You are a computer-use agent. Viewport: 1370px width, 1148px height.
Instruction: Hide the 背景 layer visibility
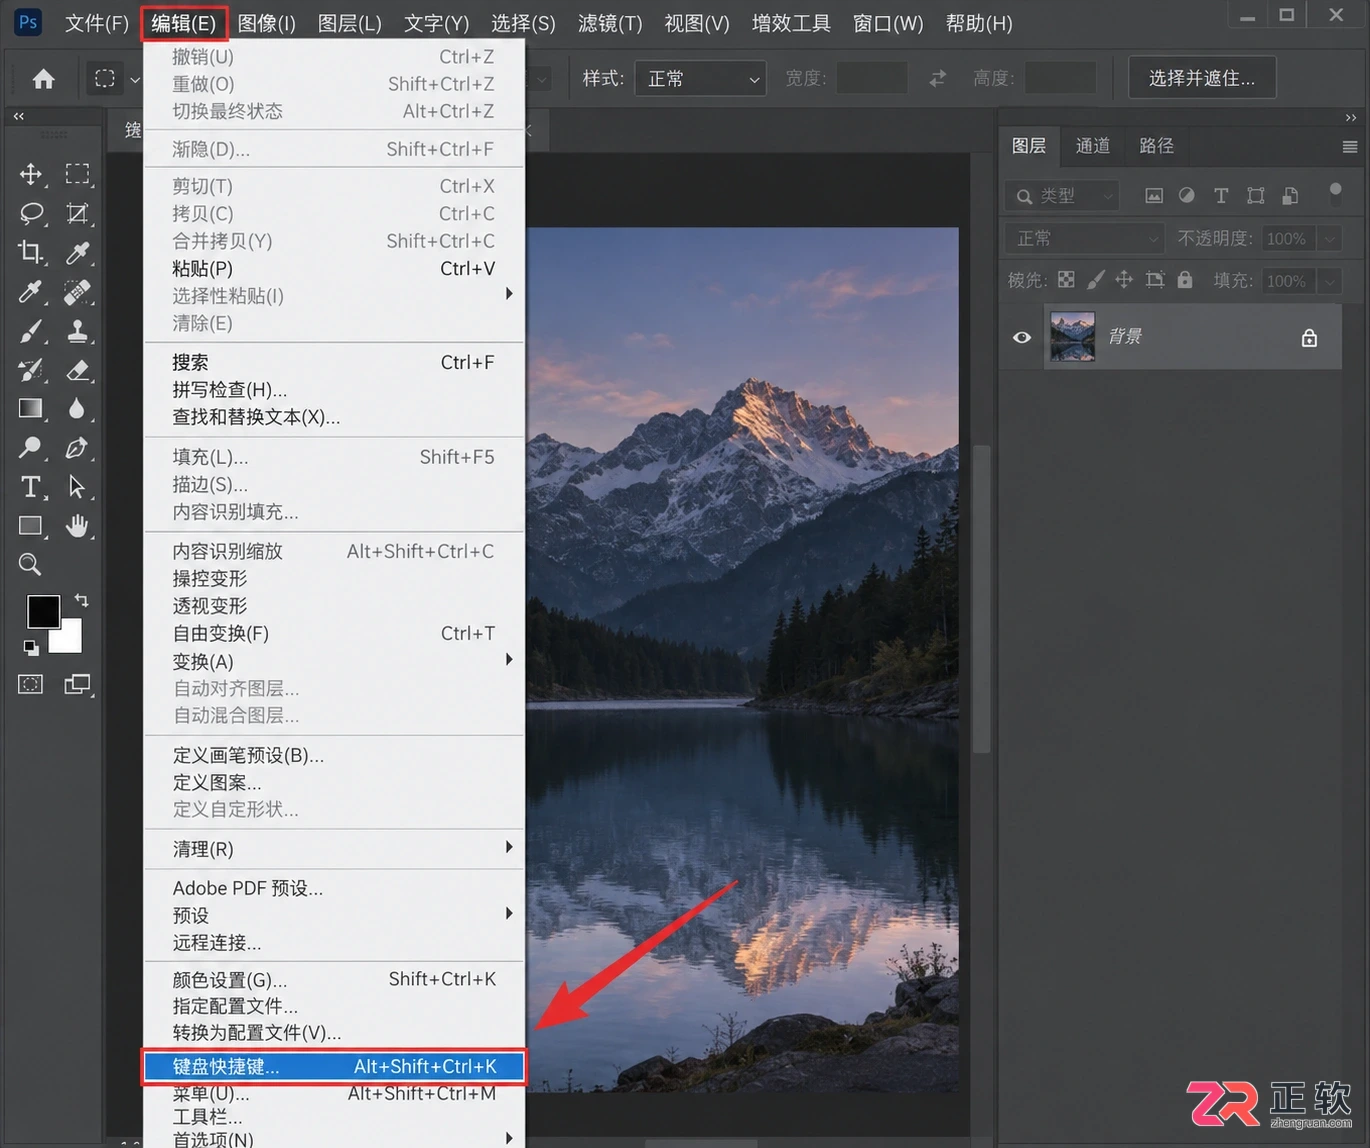(x=1022, y=337)
